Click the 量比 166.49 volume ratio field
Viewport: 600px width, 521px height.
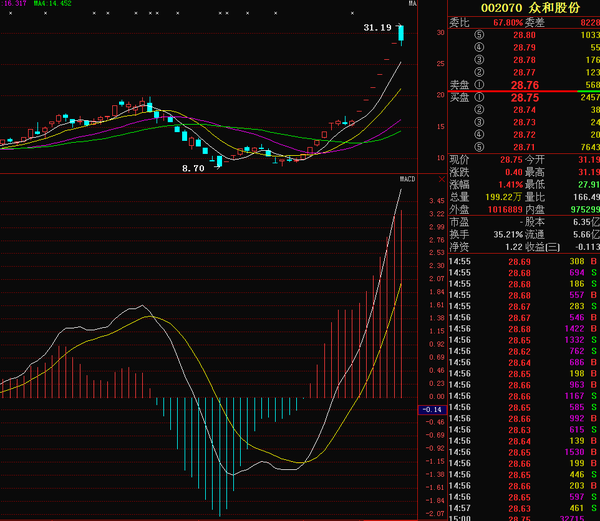tap(562, 197)
